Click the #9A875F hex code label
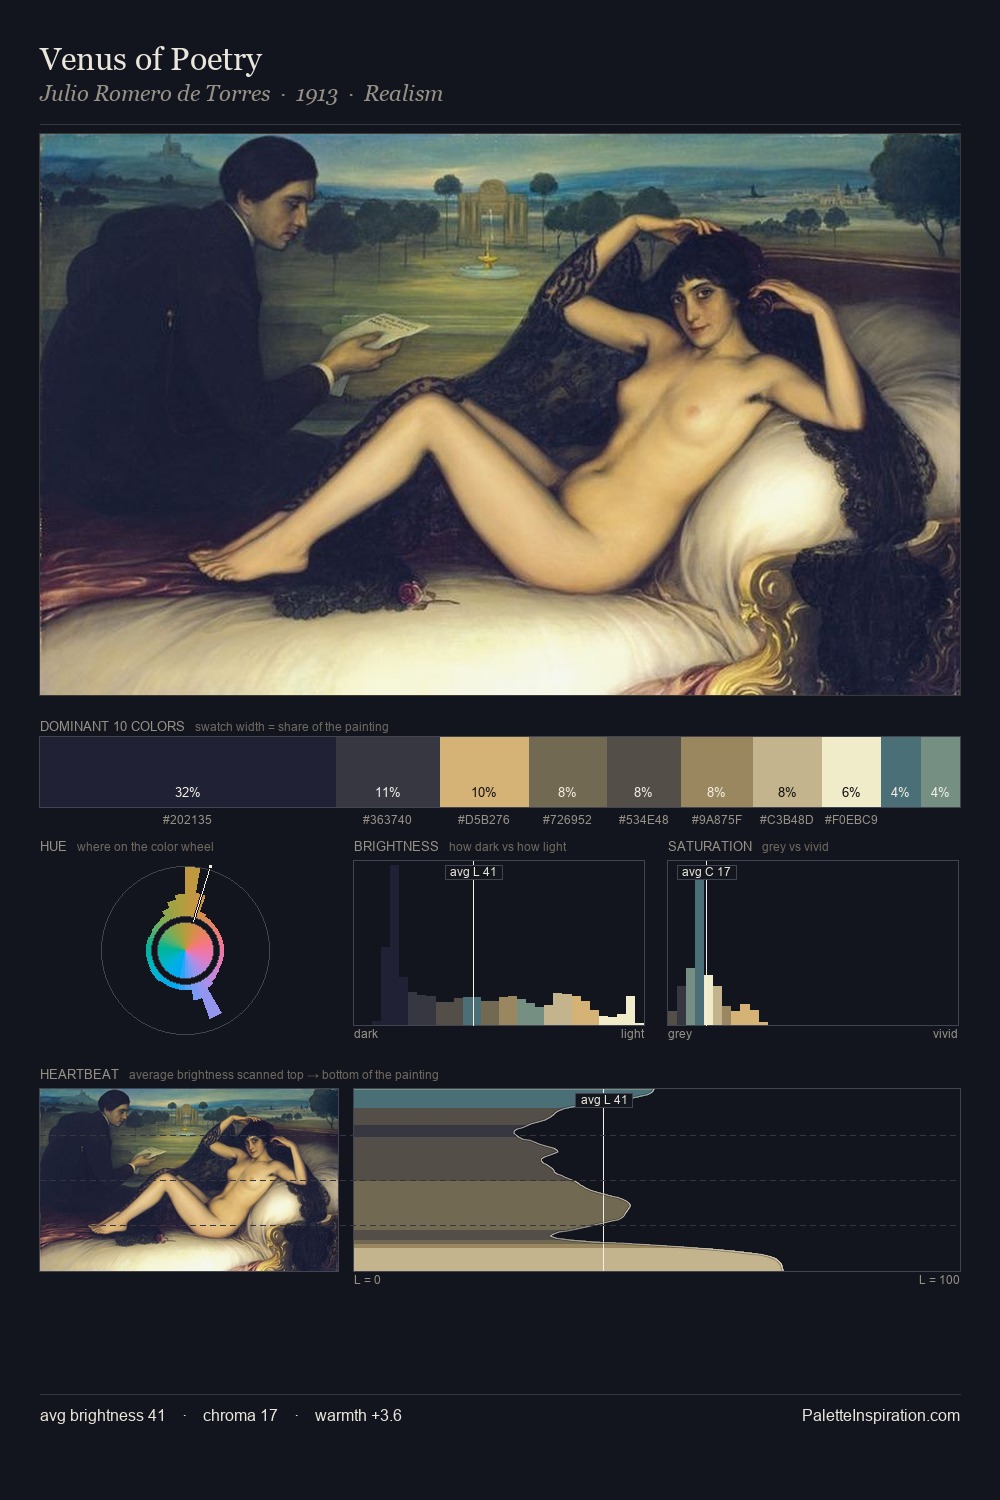 pos(717,820)
